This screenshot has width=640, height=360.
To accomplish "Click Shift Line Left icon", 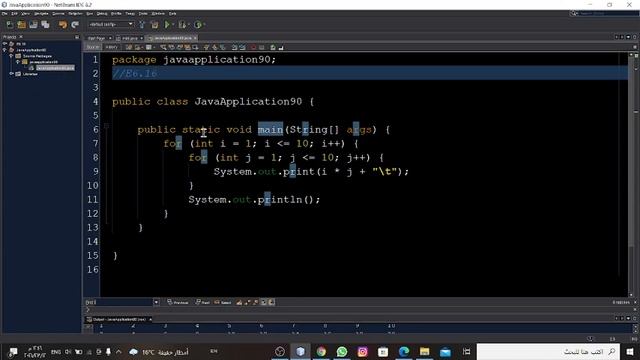I will (x=234, y=48).
